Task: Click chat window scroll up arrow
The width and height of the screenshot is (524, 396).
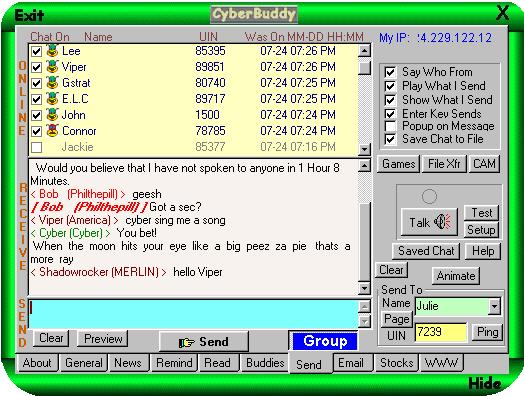Action: [x=364, y=166]
